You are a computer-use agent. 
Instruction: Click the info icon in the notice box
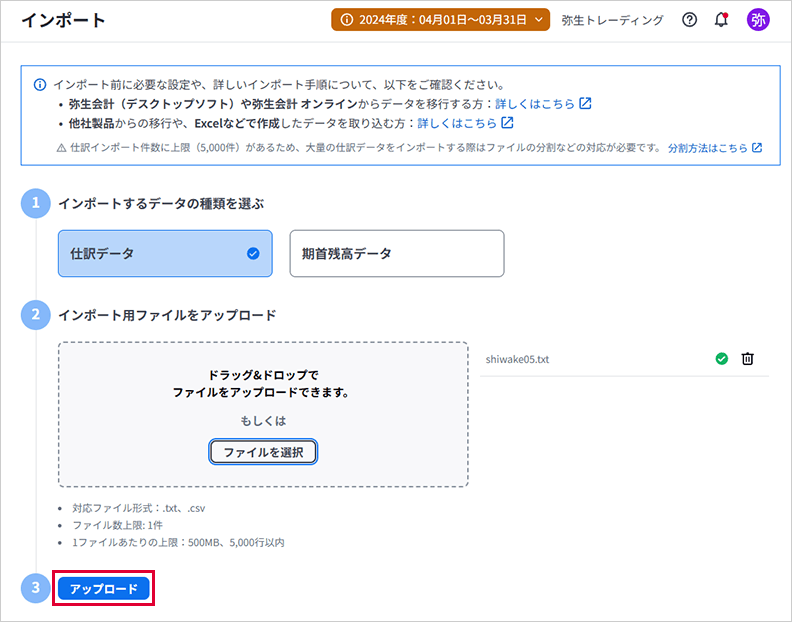pos(40,84)
